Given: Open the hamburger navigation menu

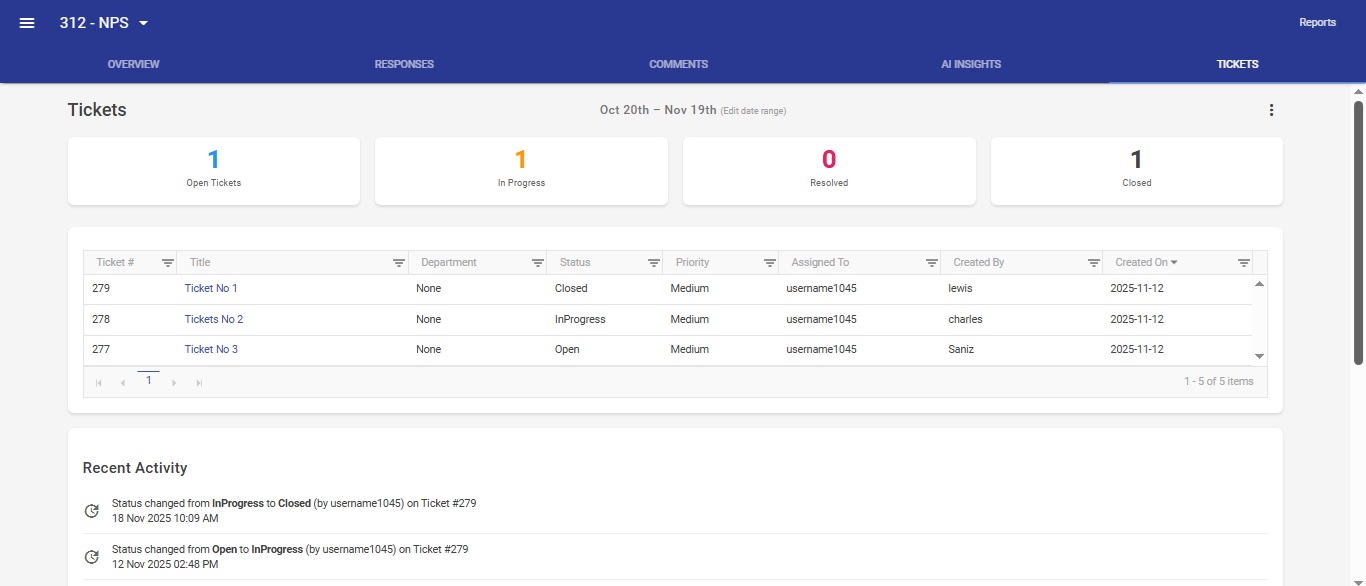Looking at the screenshot, I should tap(27, 23).
